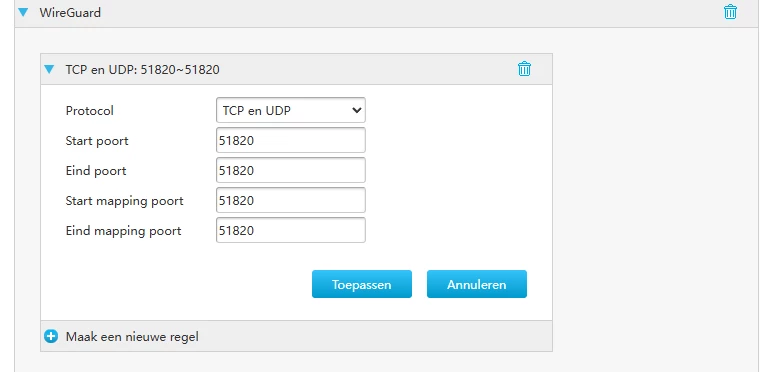763x372 pixels.
Task: Click the 'Start poort' label text
Action: coord(97,141)
